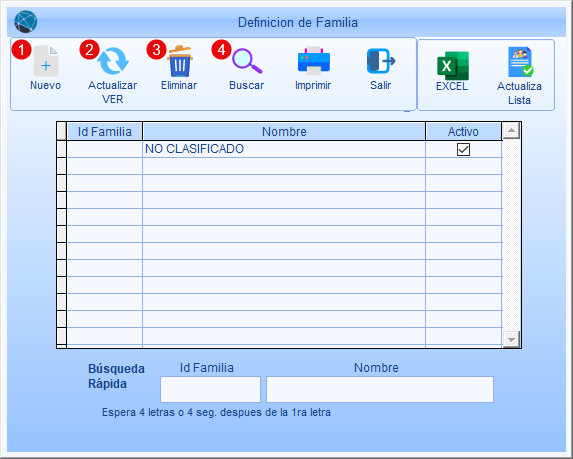Screen dimensions: 573x459
Task: Click the empty Id Familia cell in first row
Action: pos(105,149)
